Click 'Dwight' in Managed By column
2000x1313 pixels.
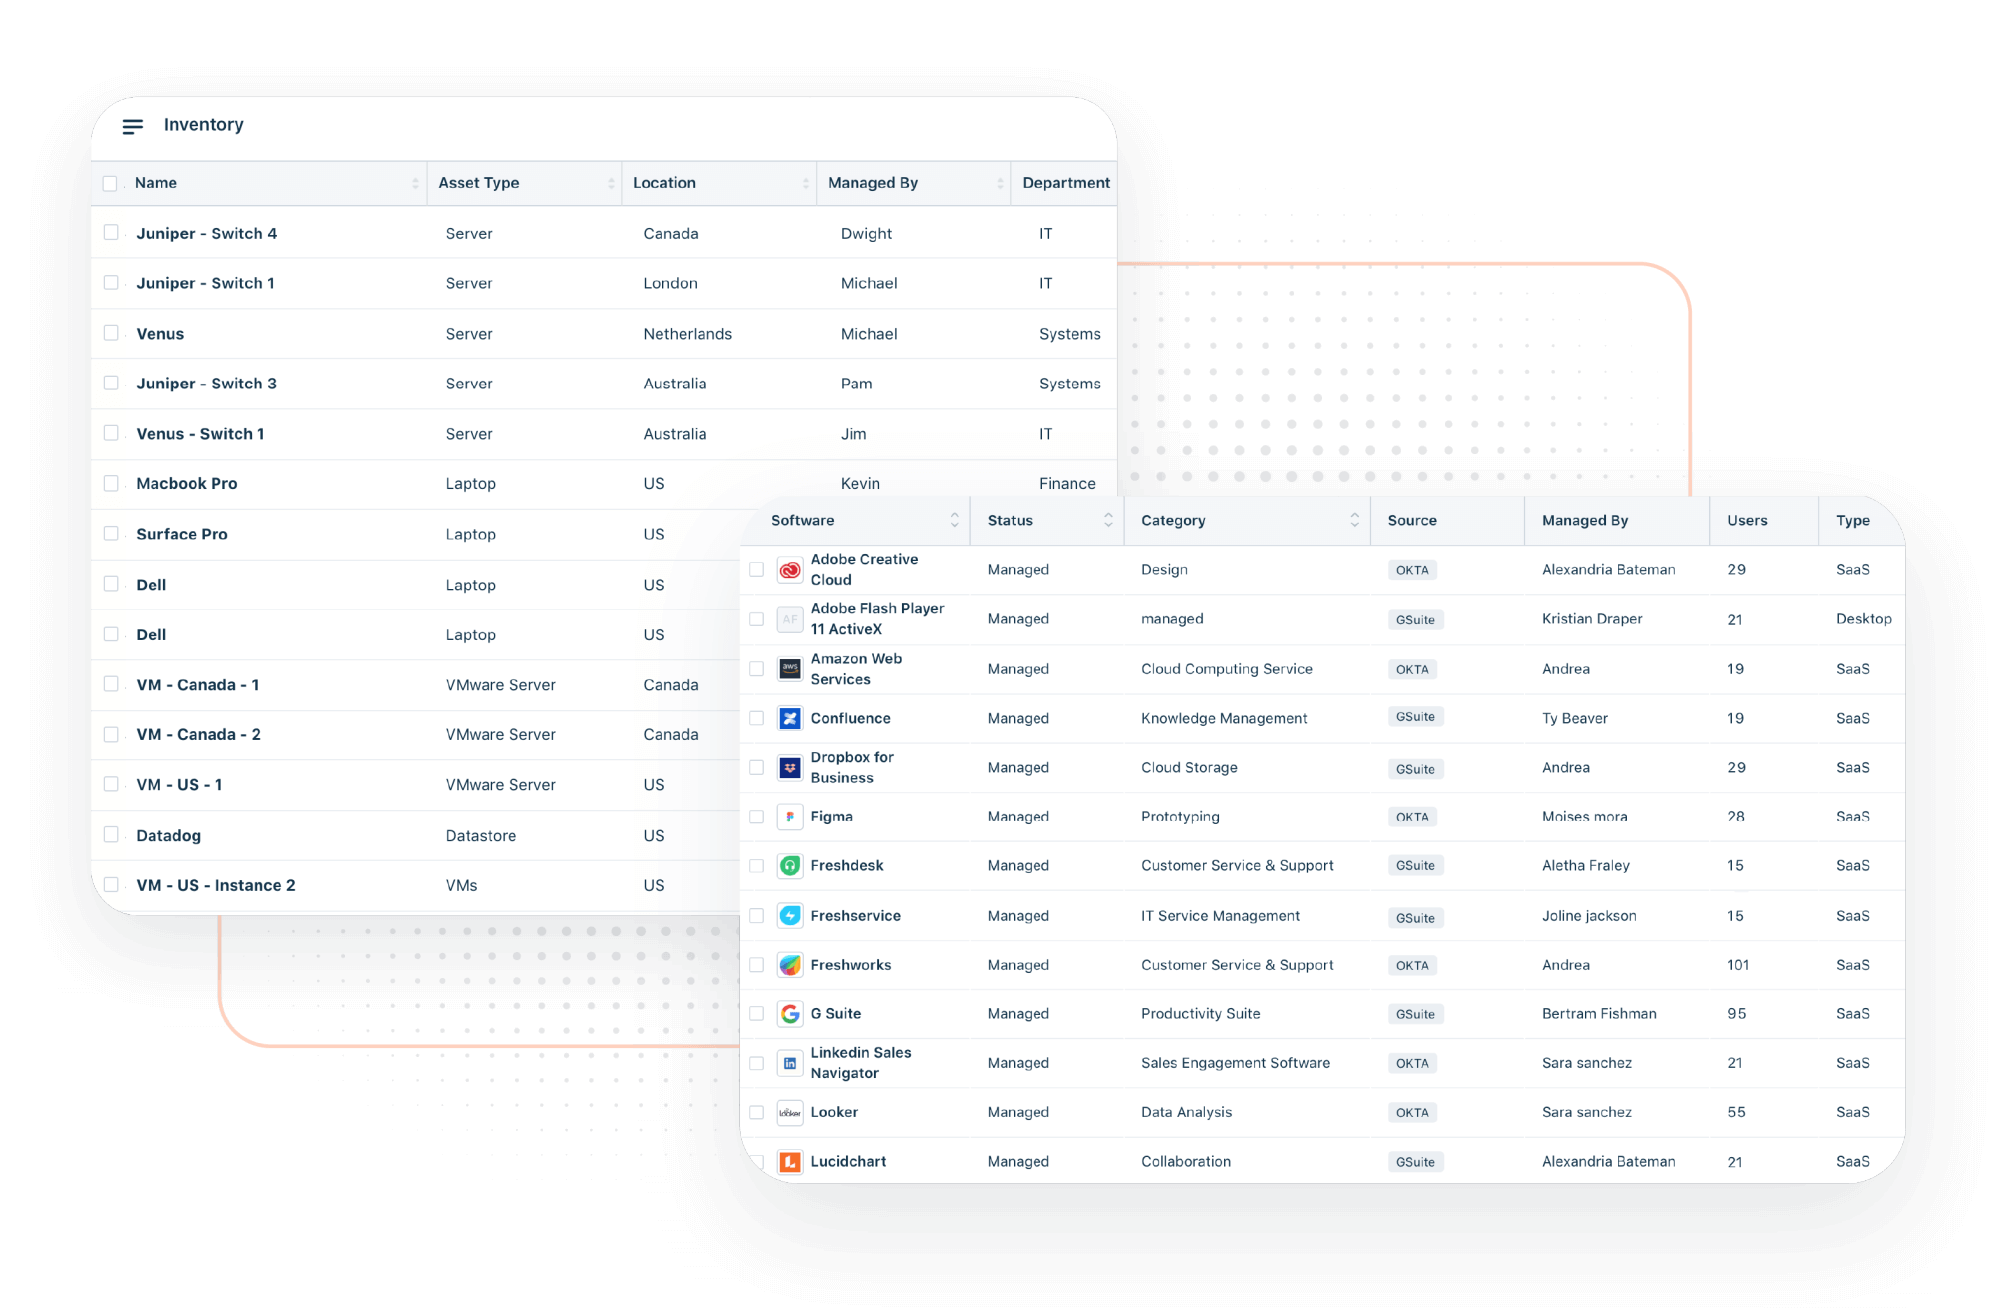coord(866,233)
